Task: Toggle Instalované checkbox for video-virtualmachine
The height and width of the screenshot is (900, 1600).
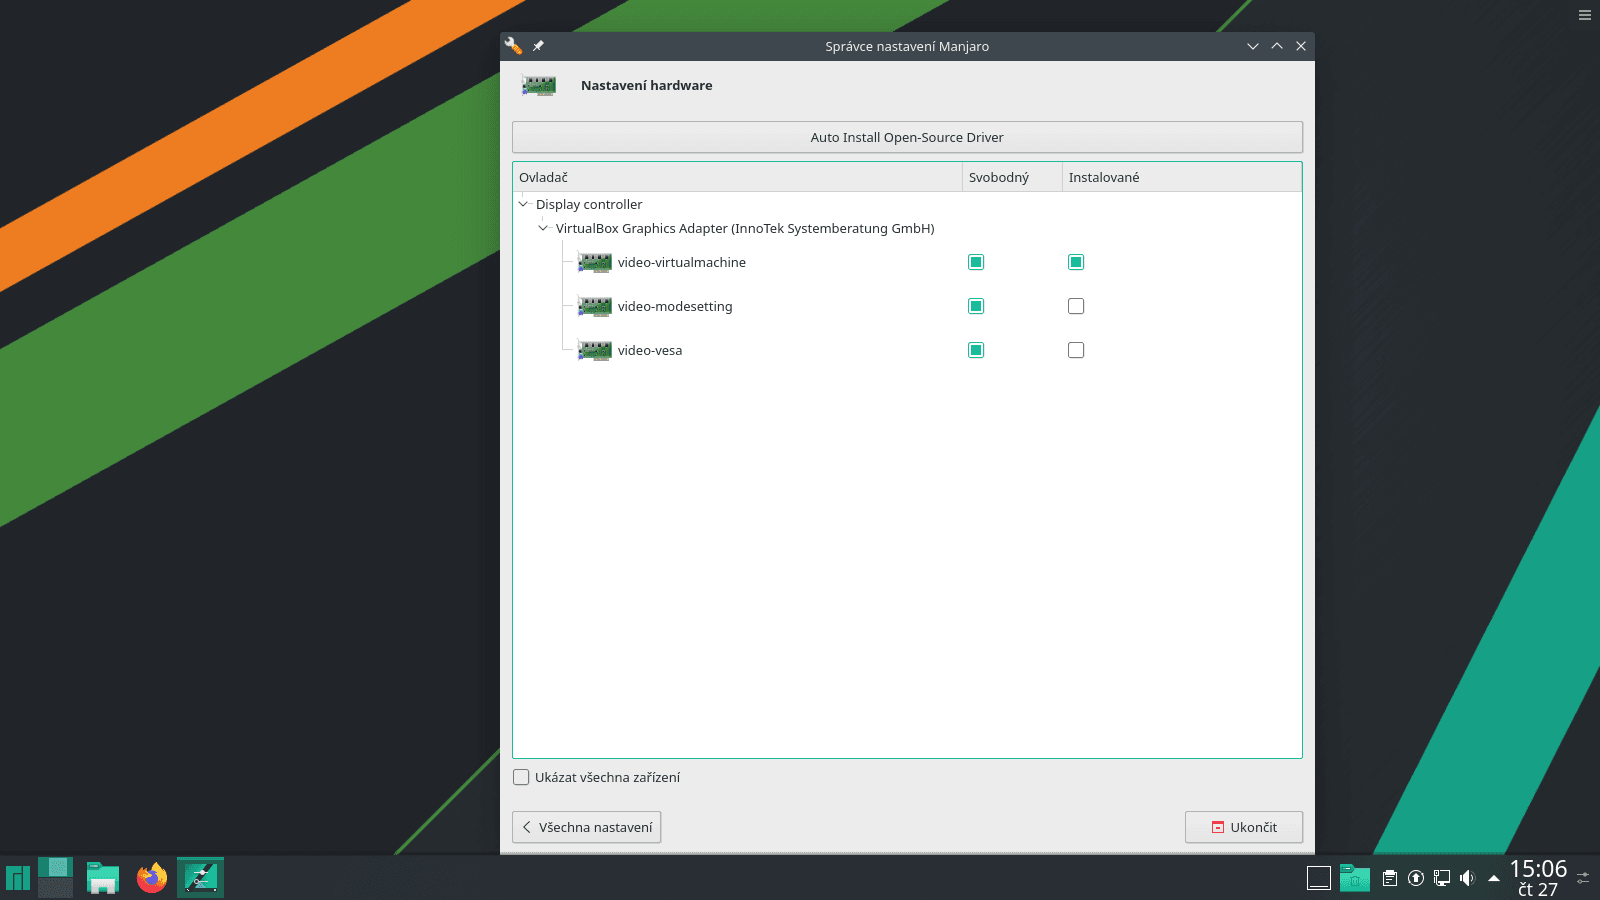Action: (1076, 262)
